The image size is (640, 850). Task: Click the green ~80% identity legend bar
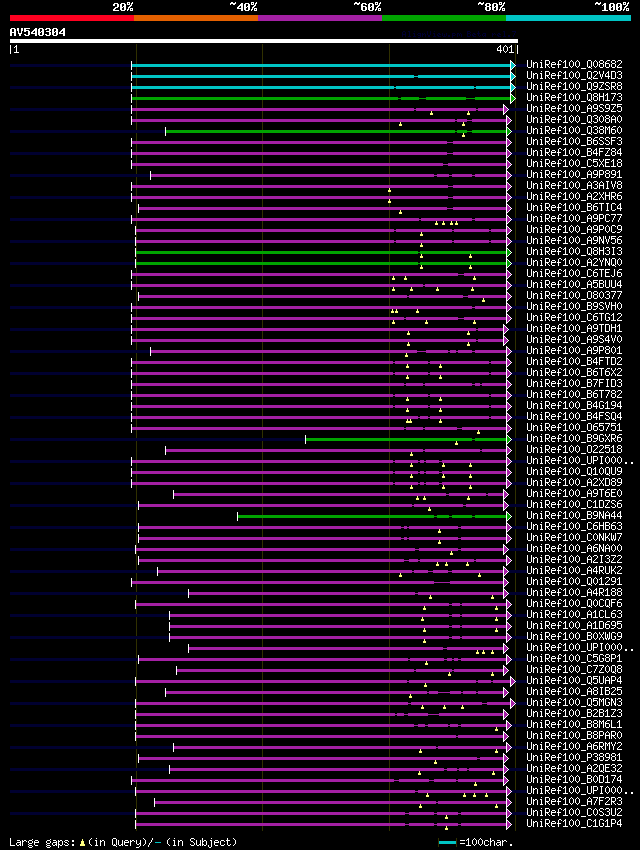(x=444, y=18)
